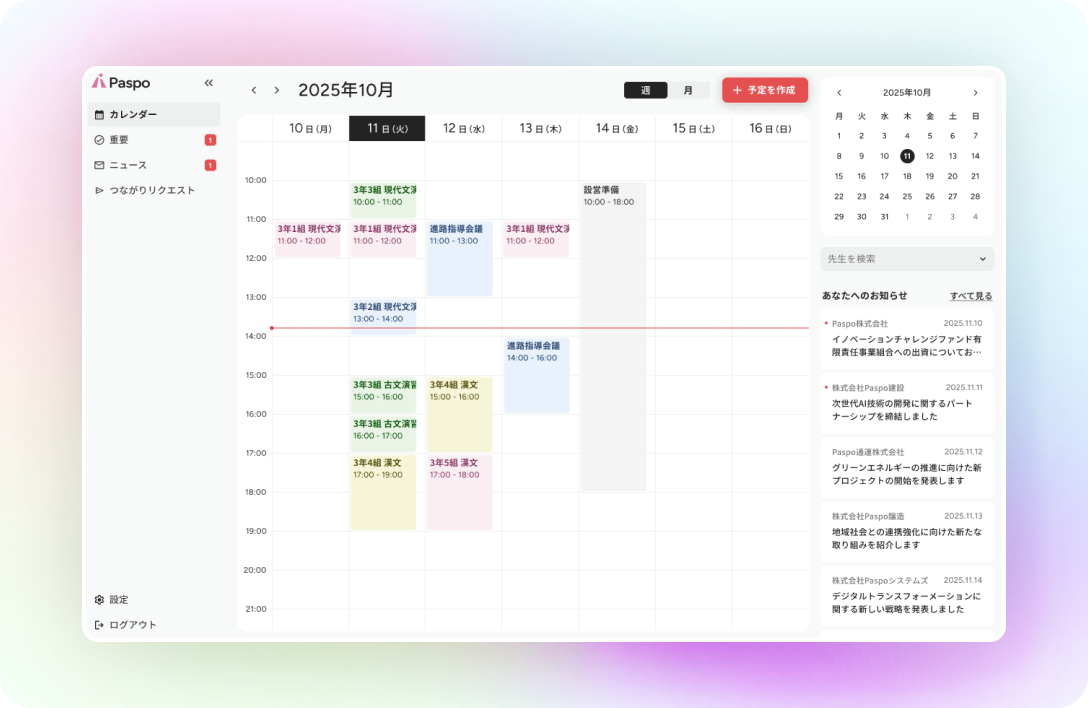Screen dimensions: 1088x708
Task: Click the 2025年10月 main heading
Action: (x=346, y=90)
